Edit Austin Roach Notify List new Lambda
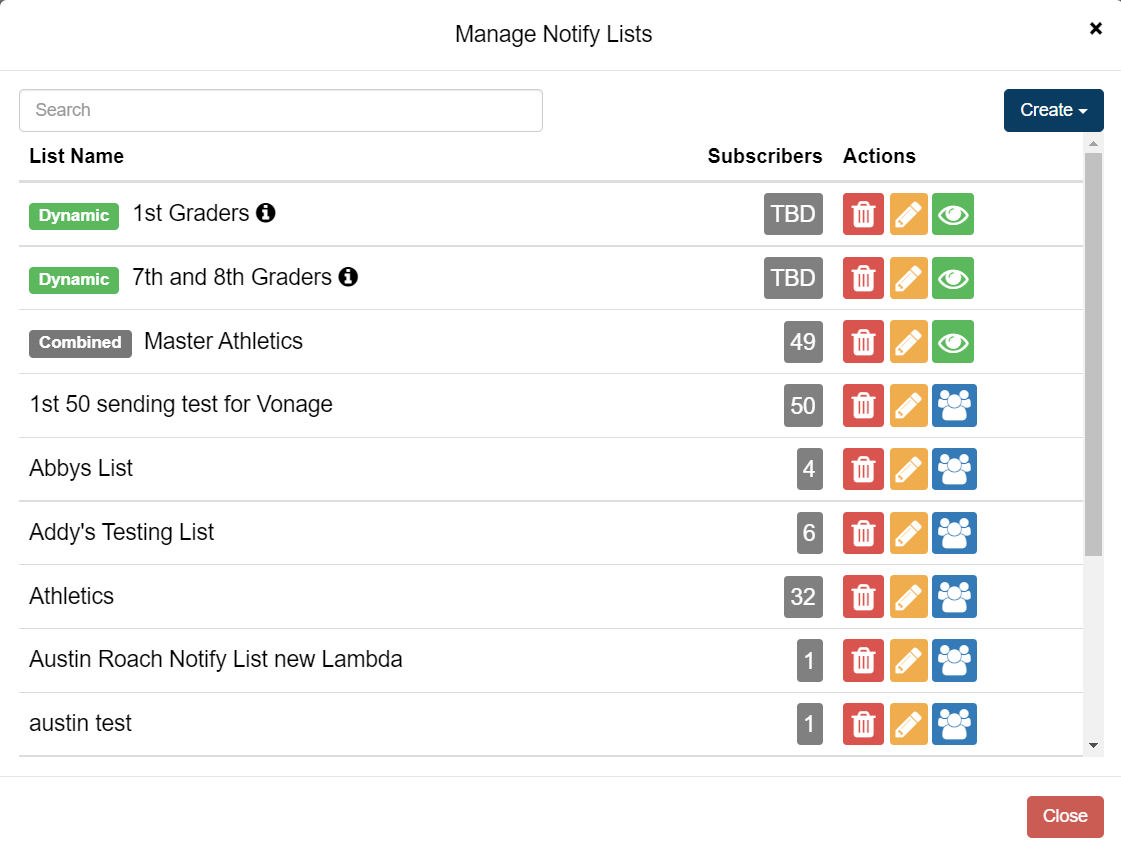 pyautogui.click(x=909, y=661)
